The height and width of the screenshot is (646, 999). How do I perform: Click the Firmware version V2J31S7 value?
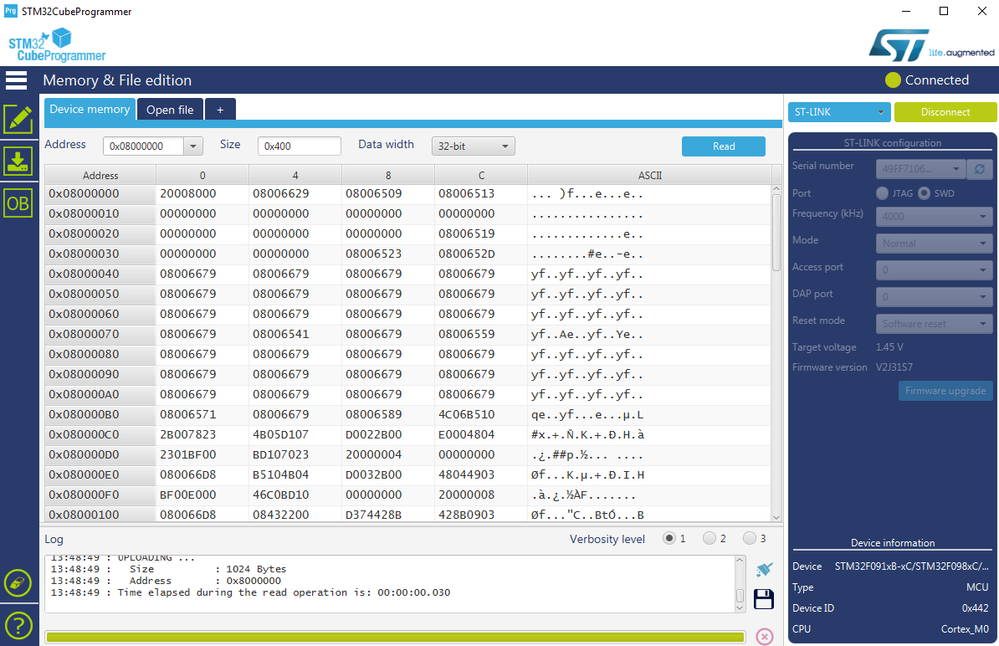coord(894,367)
